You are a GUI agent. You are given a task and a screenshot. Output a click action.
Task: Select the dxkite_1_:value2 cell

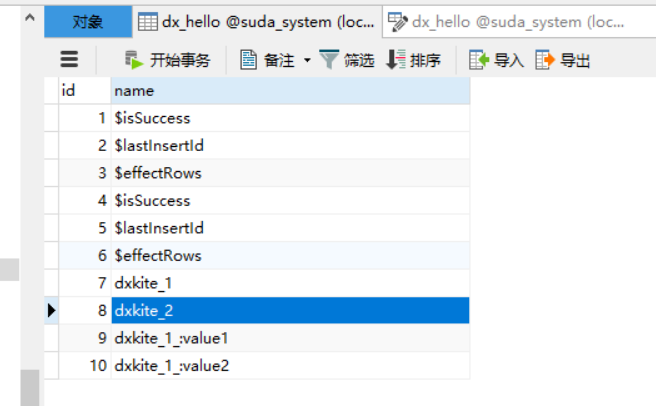pyautogui.click(x=290, y=366)
